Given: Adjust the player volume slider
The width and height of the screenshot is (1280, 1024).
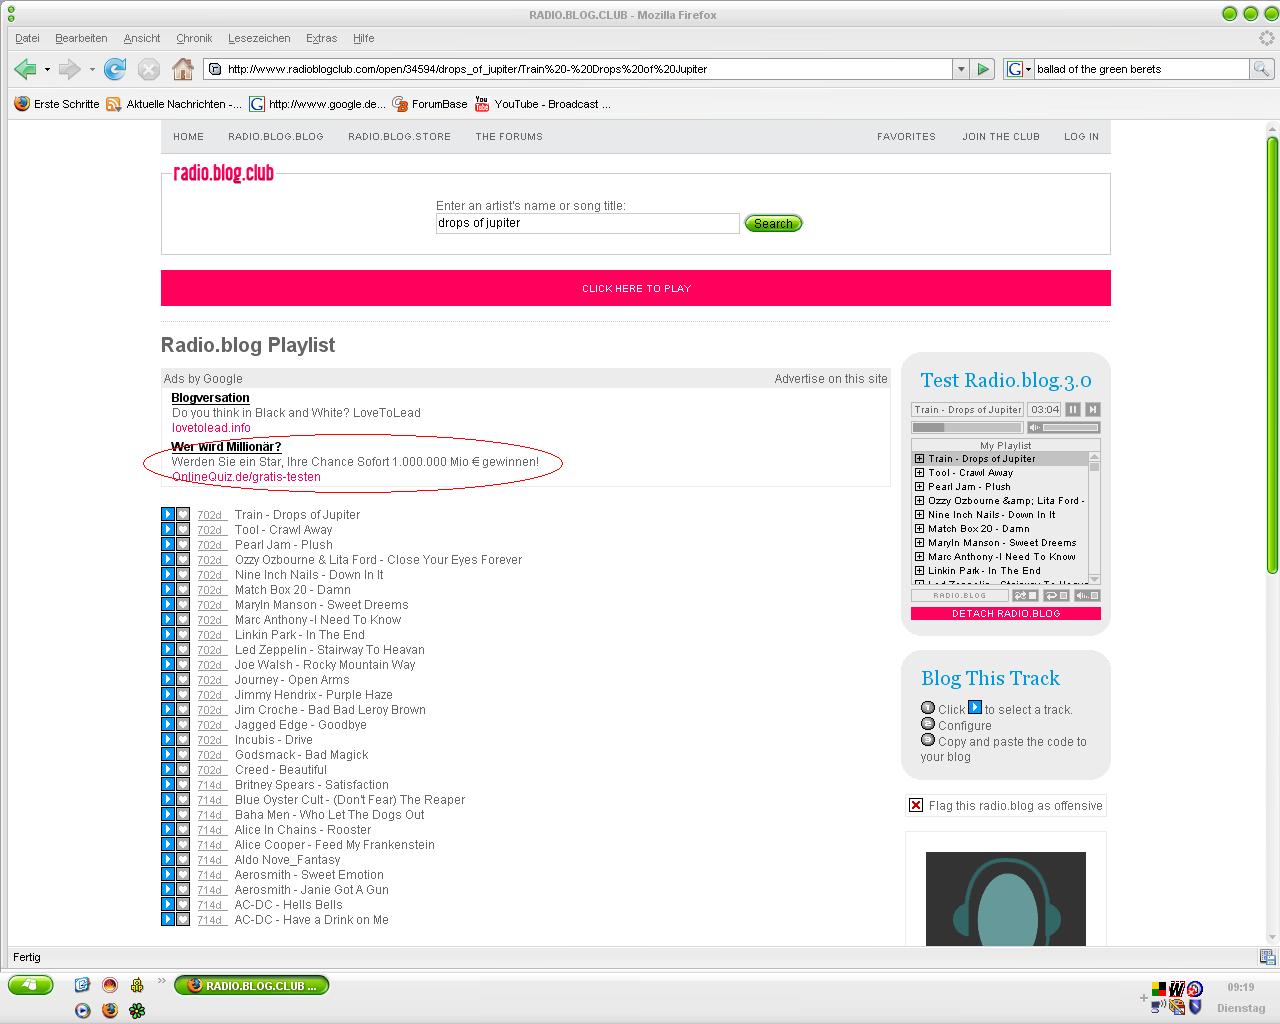Looking at the screenshot, I should [x=1071, y=427].
